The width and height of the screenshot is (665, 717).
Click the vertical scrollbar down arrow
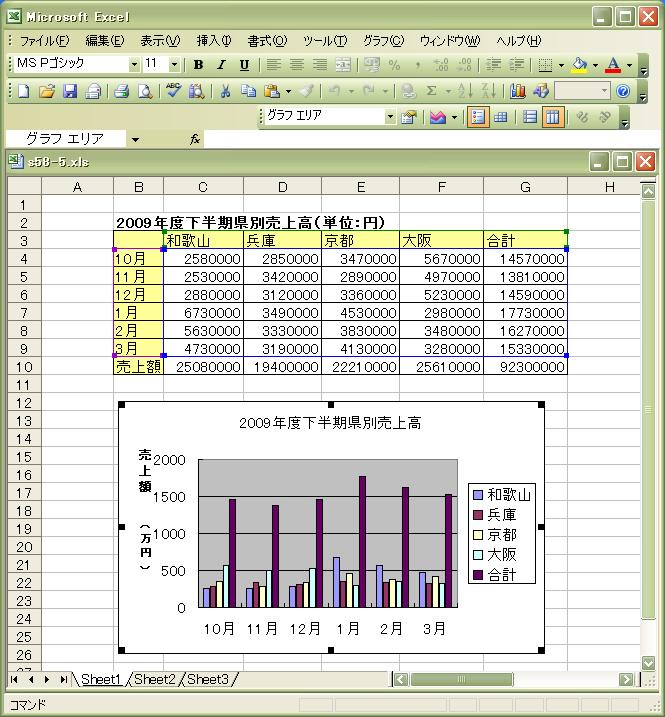(x=648, y=662)
